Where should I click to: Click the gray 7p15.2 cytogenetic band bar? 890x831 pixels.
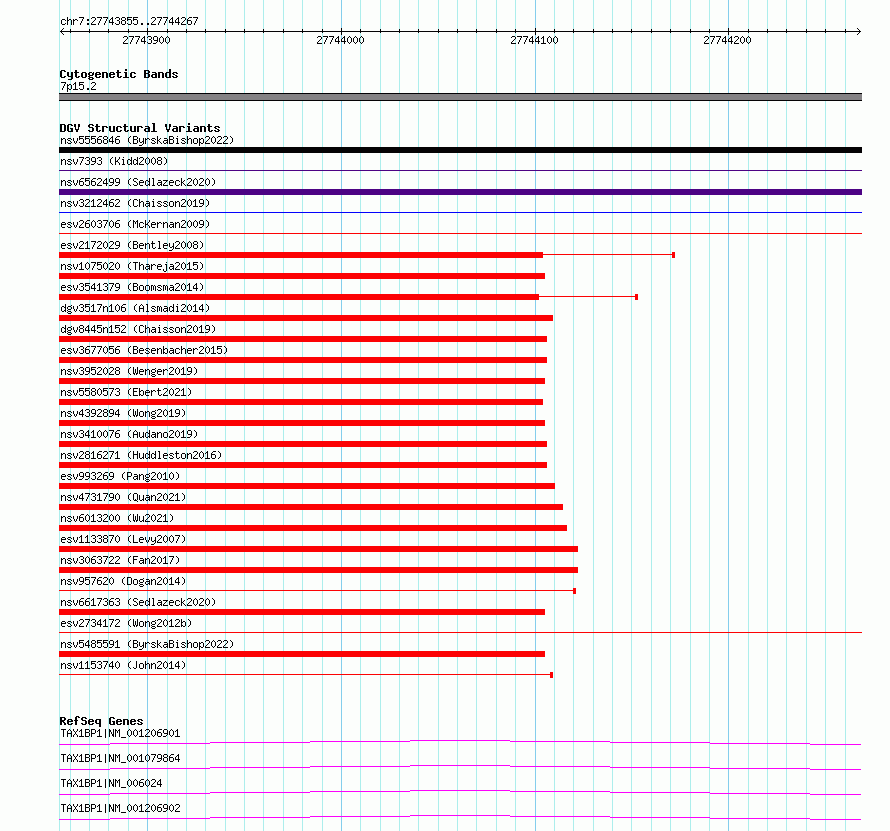click(x=460, y=97)
